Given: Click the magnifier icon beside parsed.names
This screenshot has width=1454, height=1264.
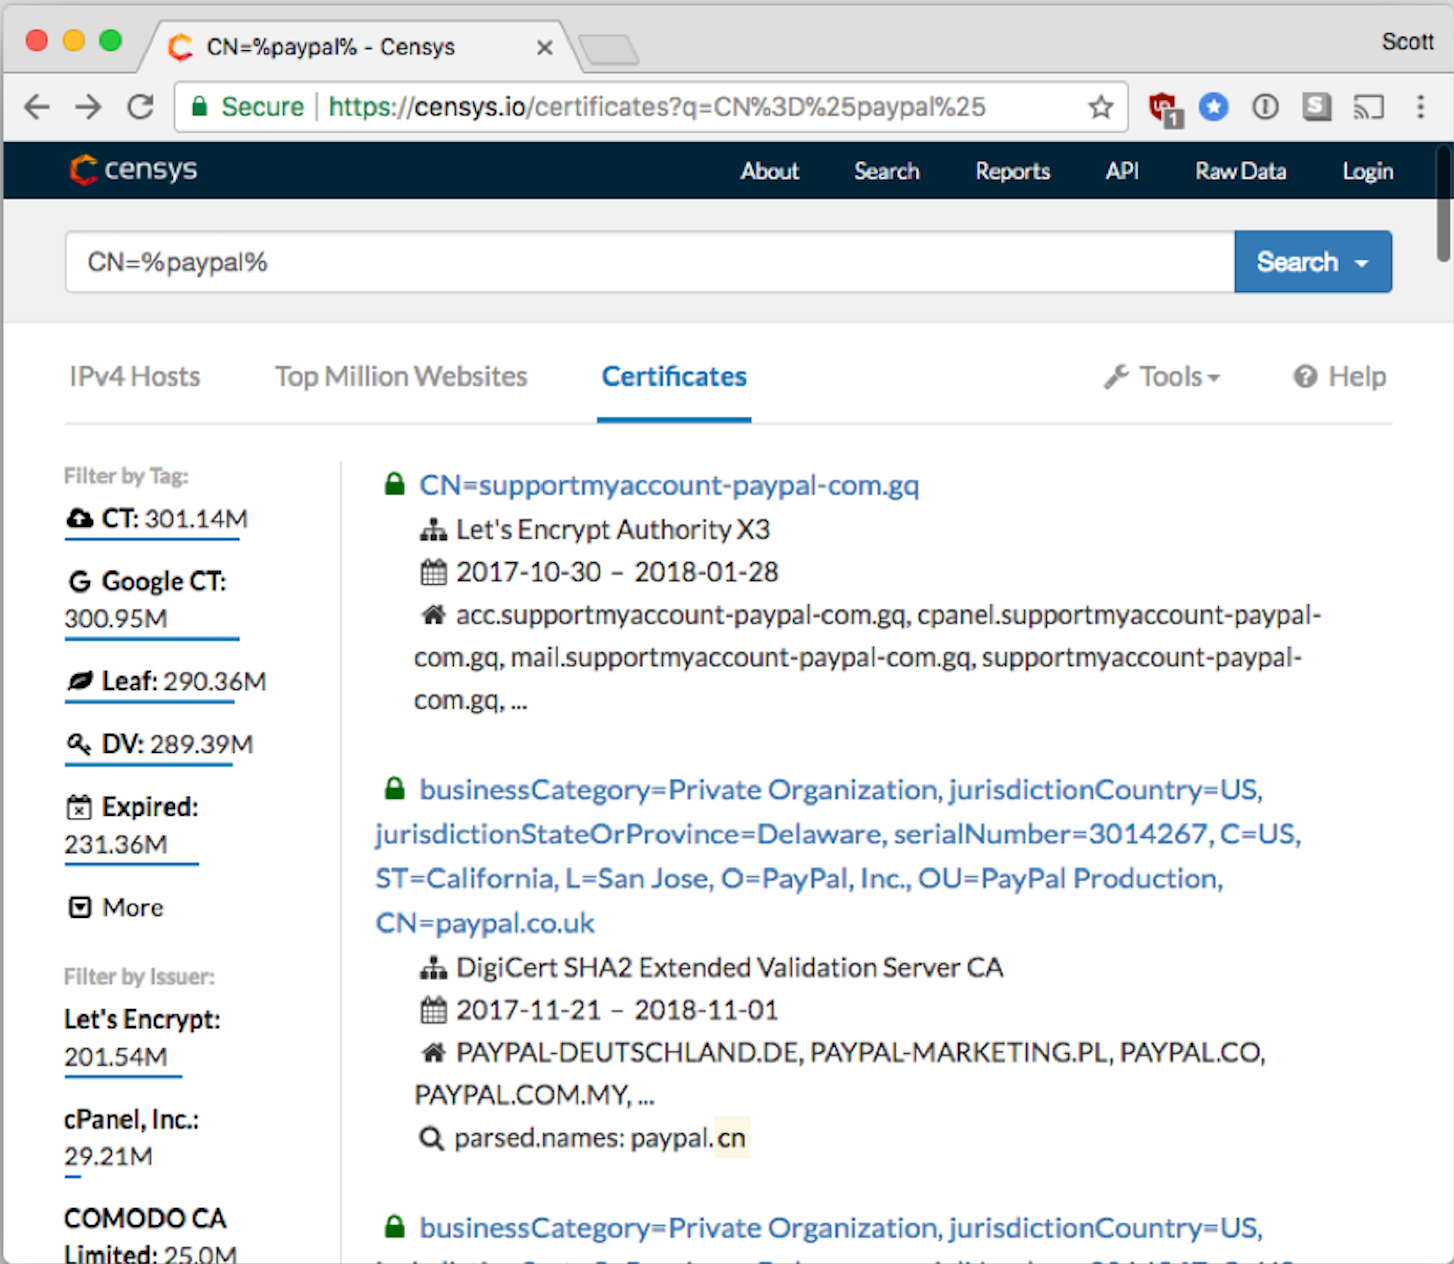Looking at the screenshot, I should 431,1139.
